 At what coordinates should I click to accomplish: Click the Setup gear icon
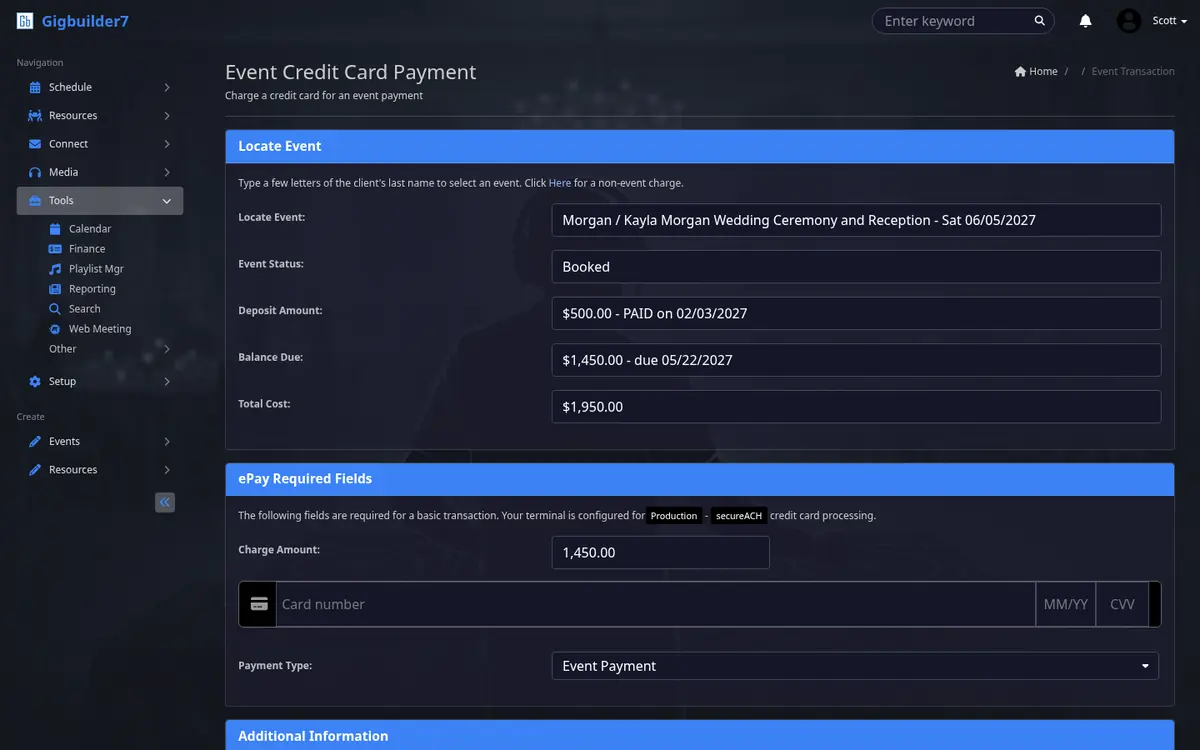tap(35, 382)
